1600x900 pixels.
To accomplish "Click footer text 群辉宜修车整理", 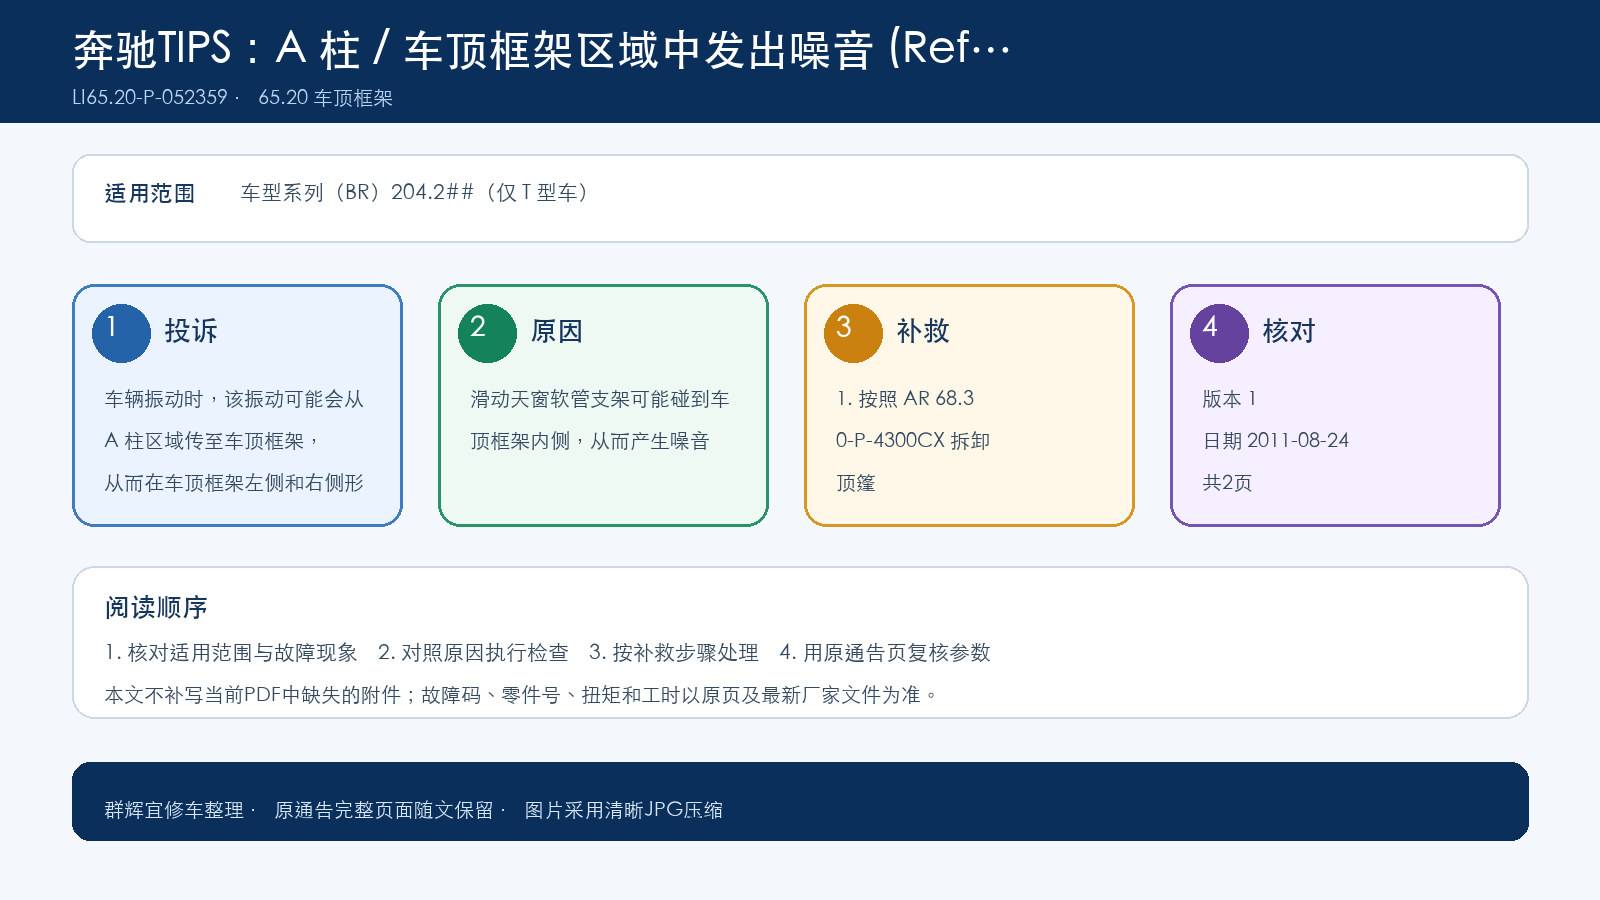I will 174,810.
